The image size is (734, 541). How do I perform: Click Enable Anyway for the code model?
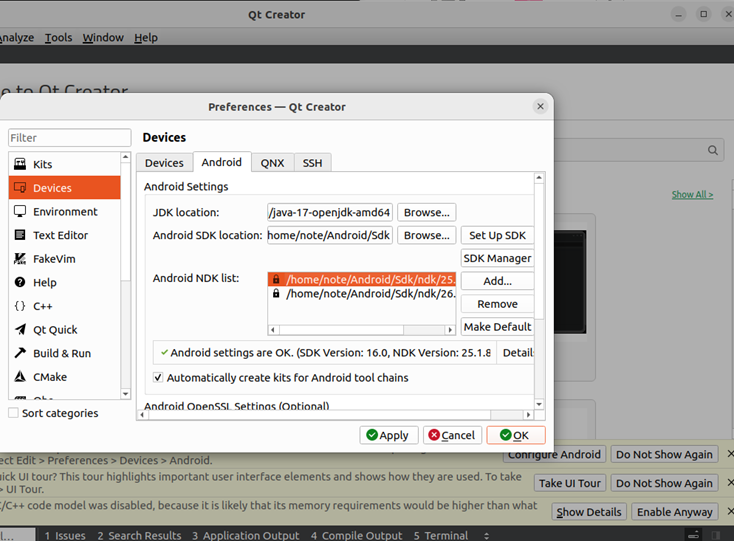[x=675, y=512]
